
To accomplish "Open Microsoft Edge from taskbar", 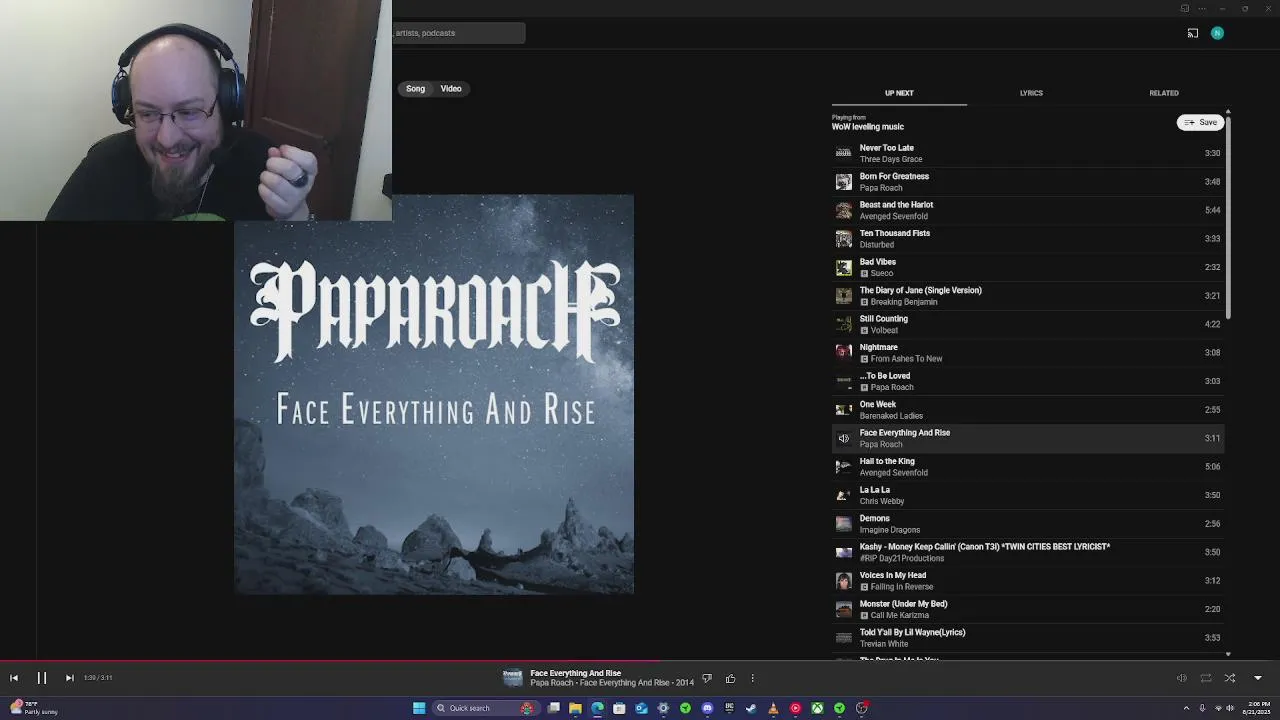I will (597, 708).
